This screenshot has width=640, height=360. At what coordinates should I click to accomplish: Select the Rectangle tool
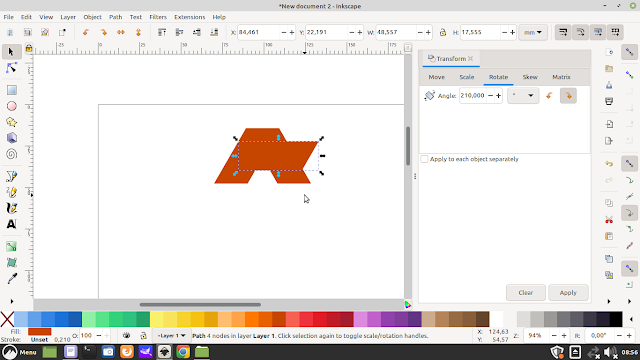pyautogui.click(x=11, y=90)
